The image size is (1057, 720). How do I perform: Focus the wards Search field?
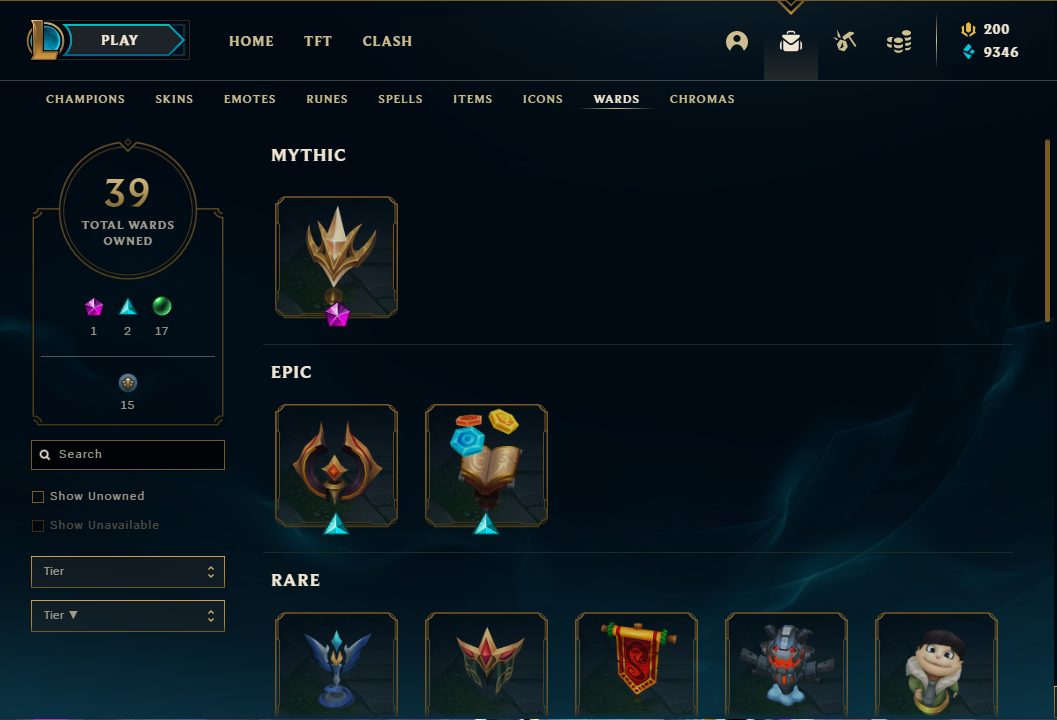(128, 454)
